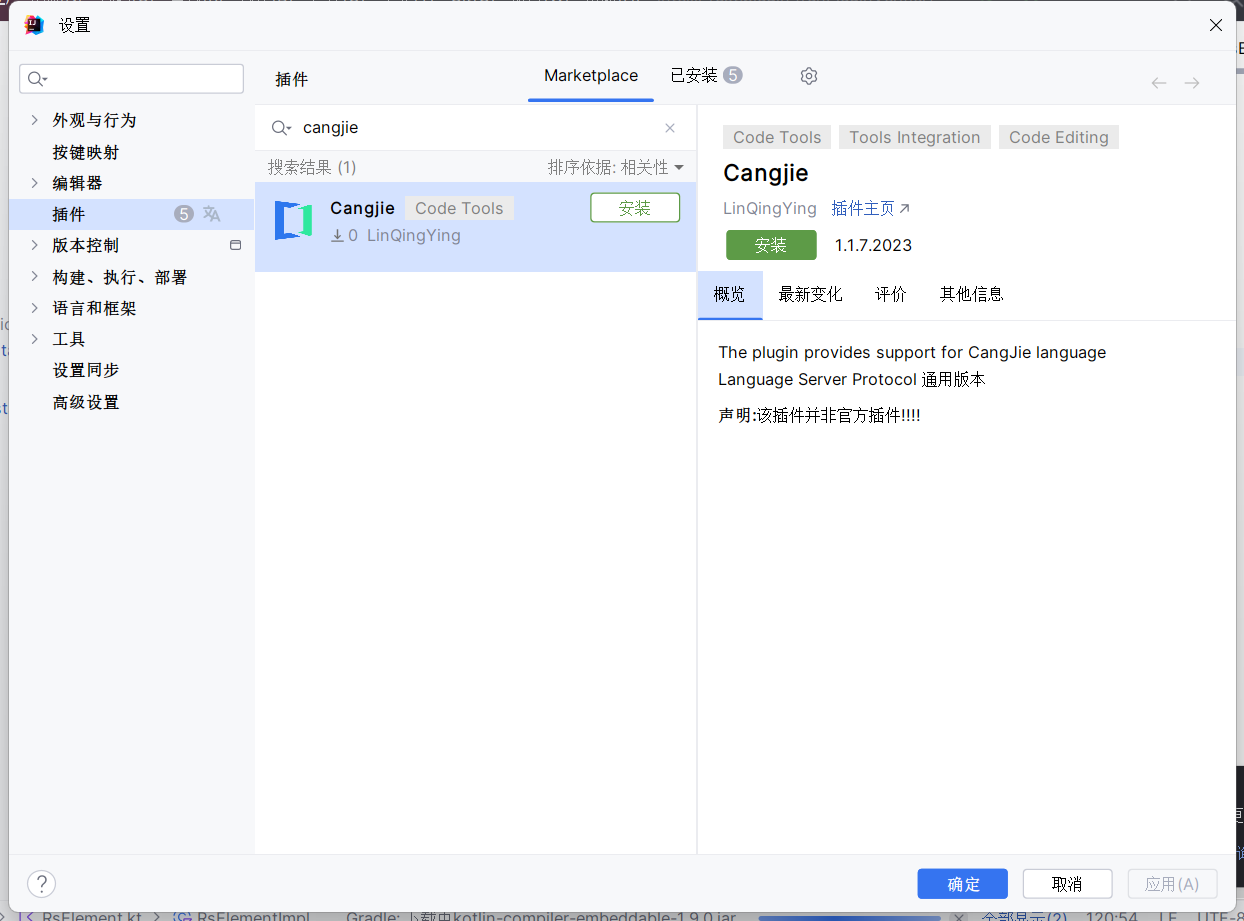Click the Cangjie plugin logo icon
This screenshot has width=1244, height=921.
293,220
